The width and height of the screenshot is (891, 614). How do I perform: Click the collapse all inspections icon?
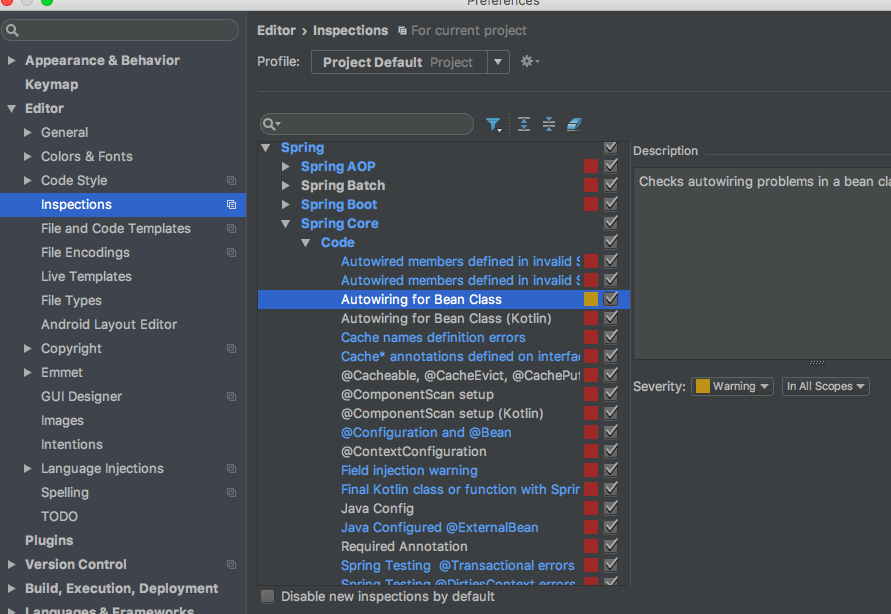[x=549, y=124]
